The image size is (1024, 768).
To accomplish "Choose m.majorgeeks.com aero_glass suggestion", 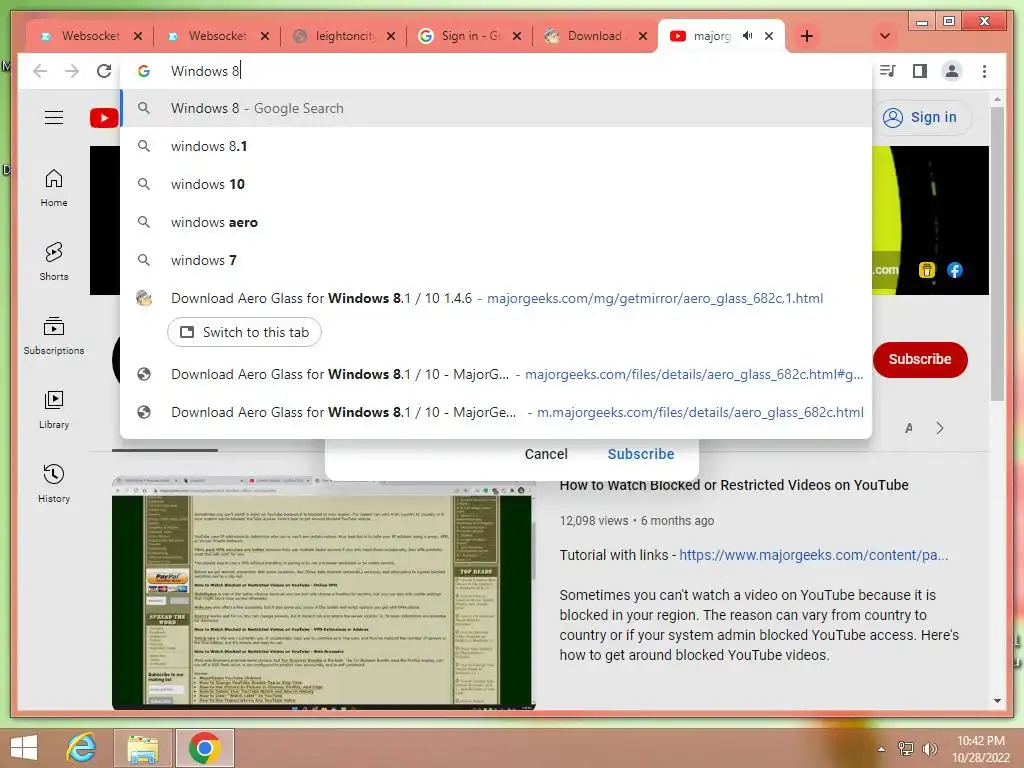I will (x=496, y=412).
